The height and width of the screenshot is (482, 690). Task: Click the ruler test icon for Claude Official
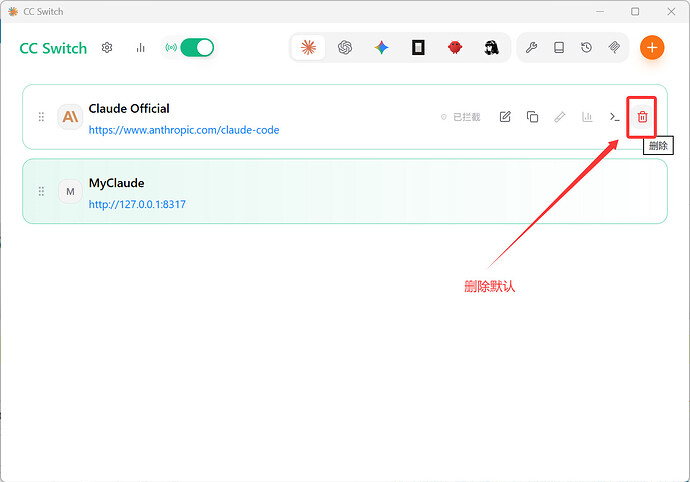560,117
